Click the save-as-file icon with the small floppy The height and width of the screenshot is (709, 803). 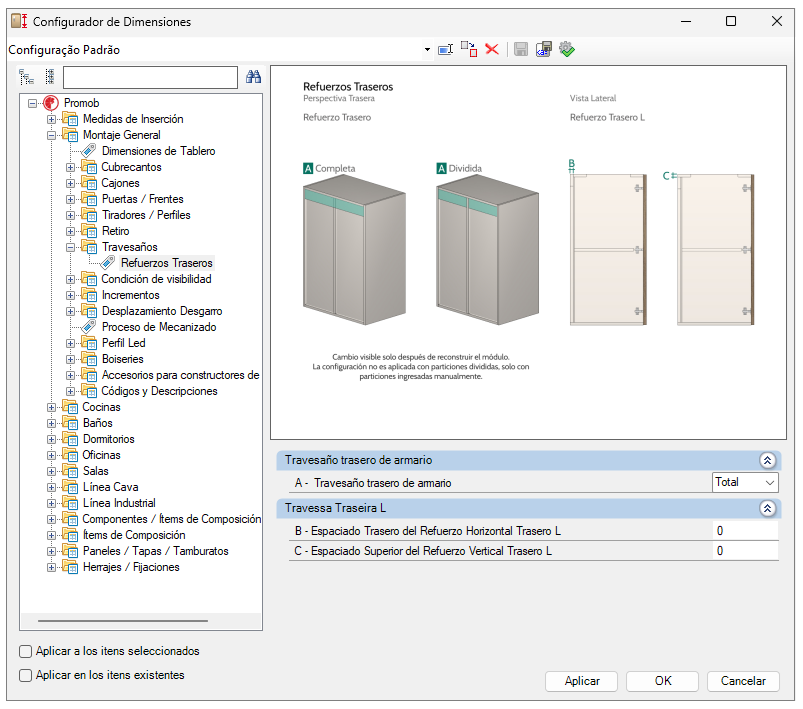click(x=544, y=50)
